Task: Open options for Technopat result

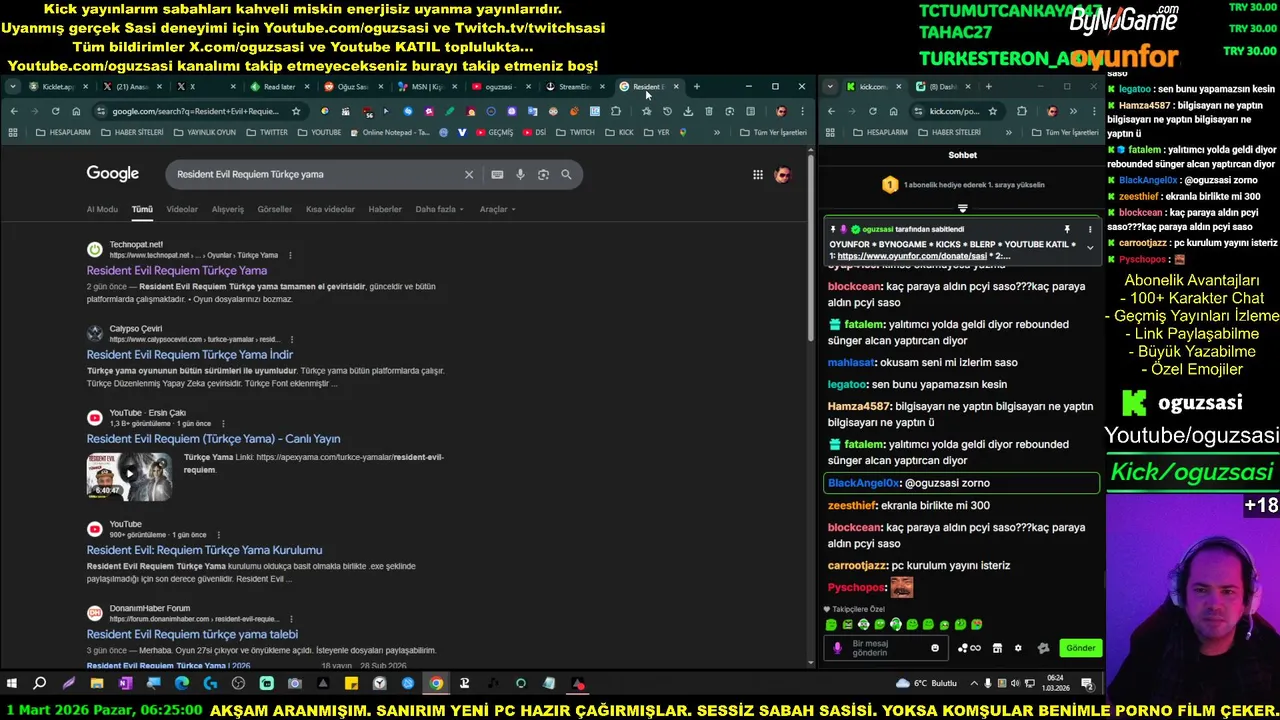Action: tap(290, 255)
